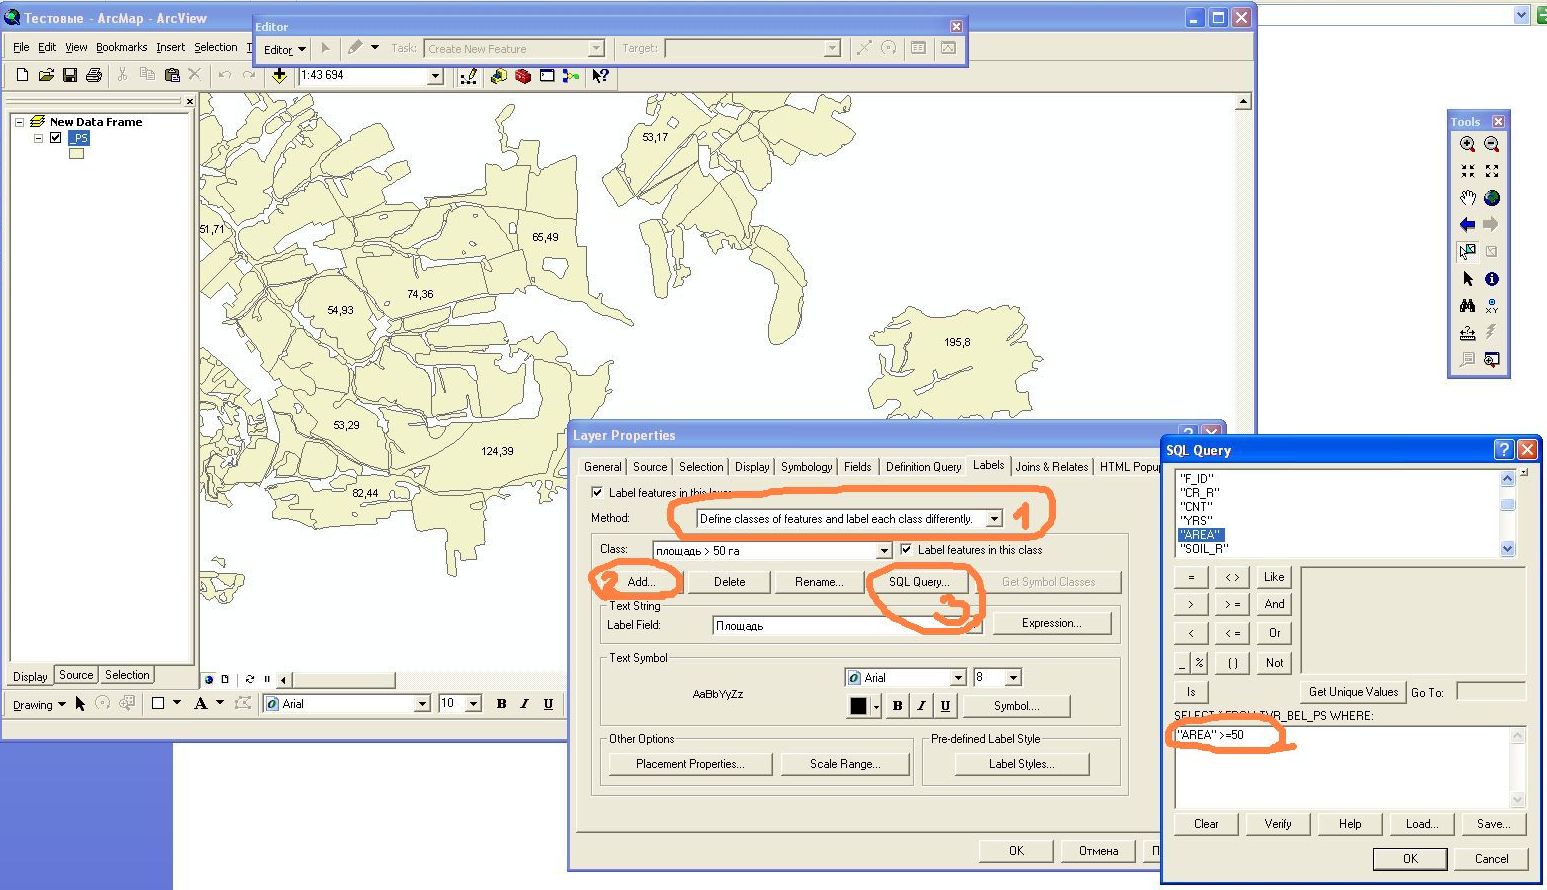1547x890 pixels.
Task: Click Get Unique Values button
Action: coord(1353,692)
